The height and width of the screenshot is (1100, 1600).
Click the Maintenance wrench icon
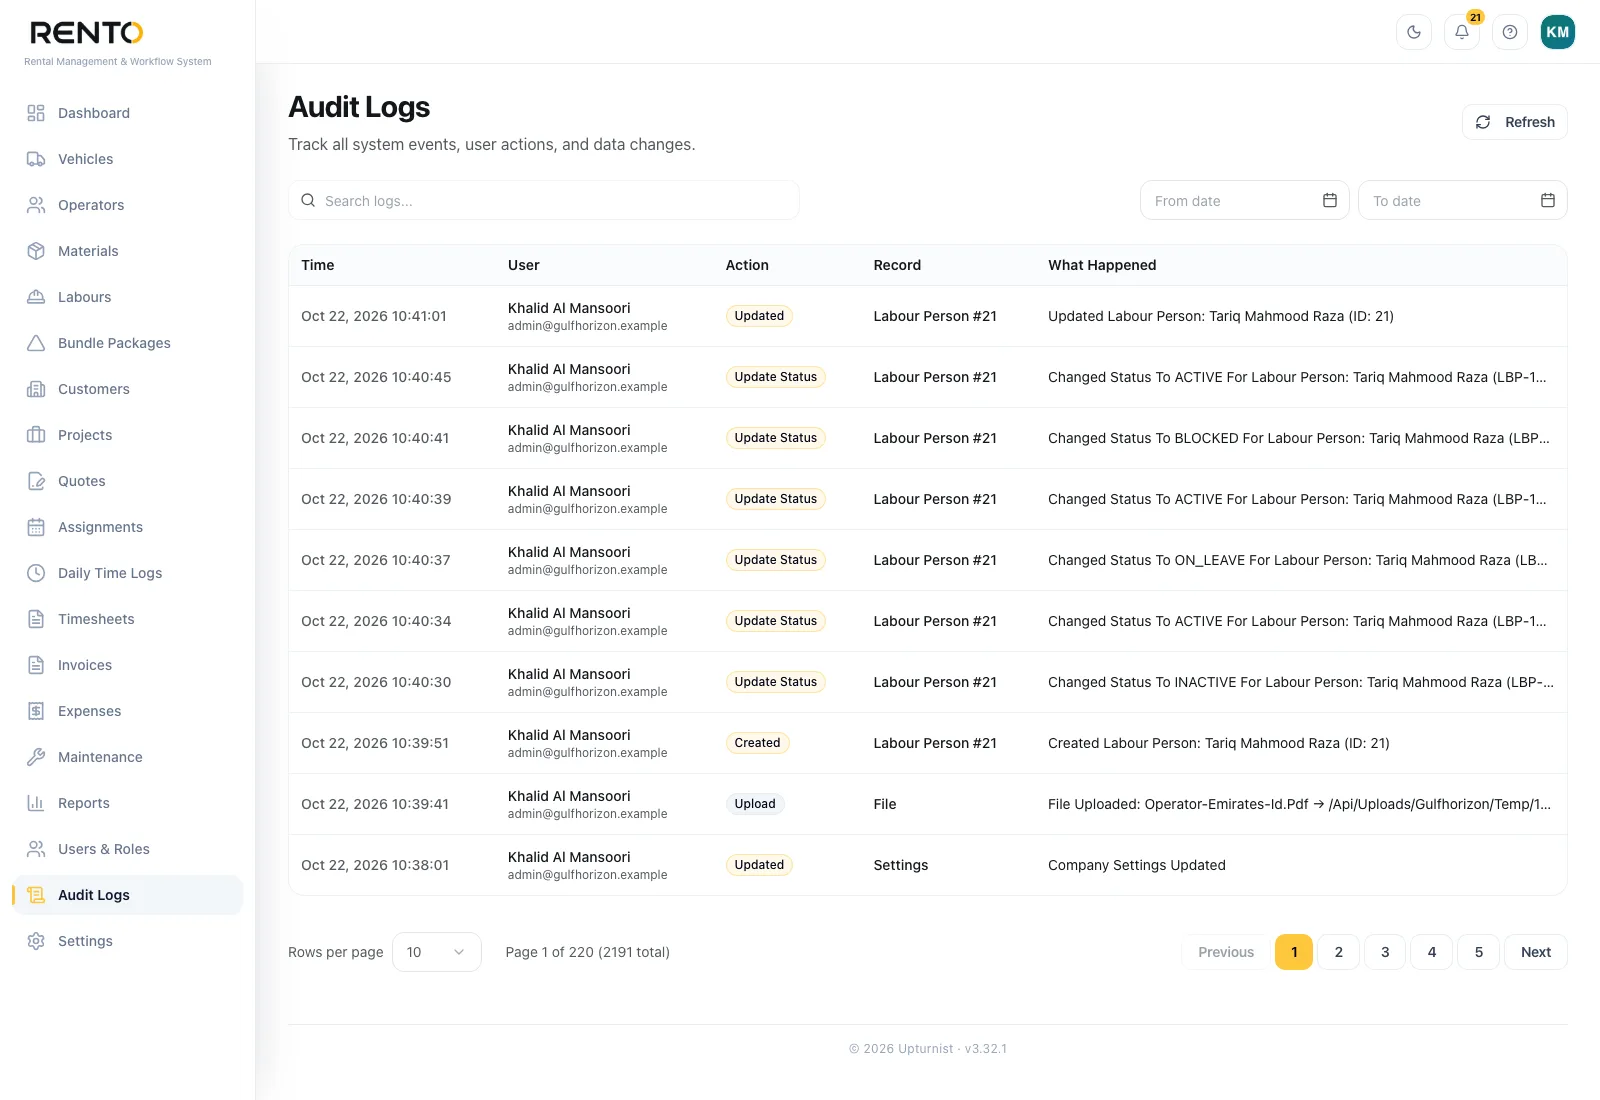pos(36,757)
